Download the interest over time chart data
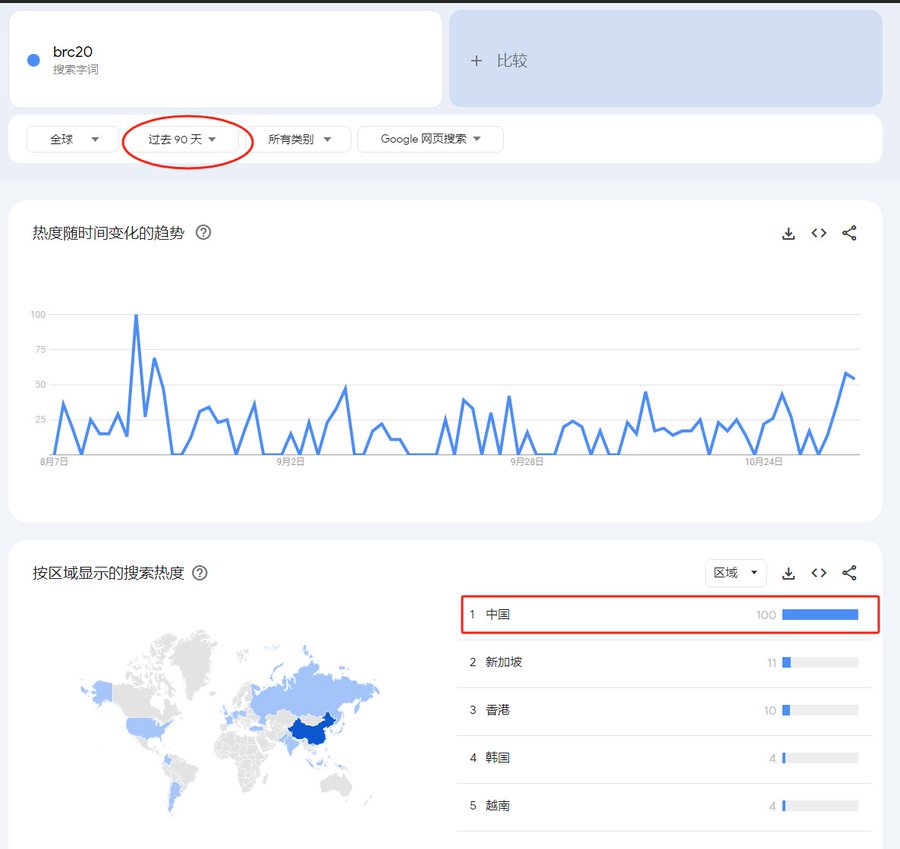 click(x=789, y=233)
